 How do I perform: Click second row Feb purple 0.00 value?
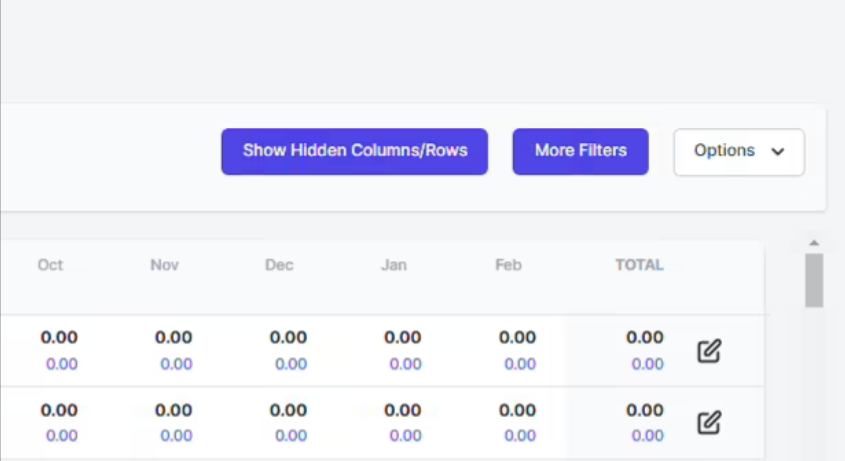coord(520,435)
